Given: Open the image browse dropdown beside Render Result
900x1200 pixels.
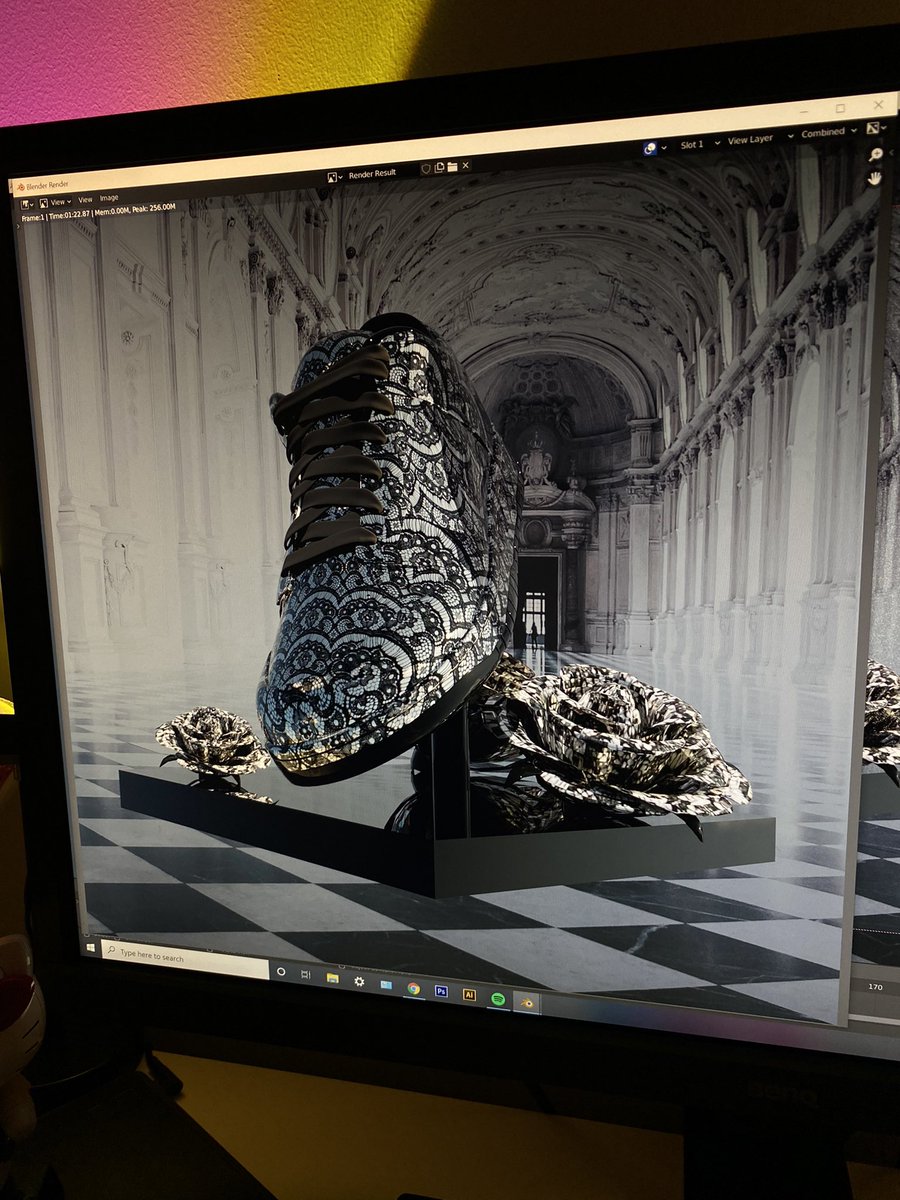Looking at the screenshot, I should [336, 176].
